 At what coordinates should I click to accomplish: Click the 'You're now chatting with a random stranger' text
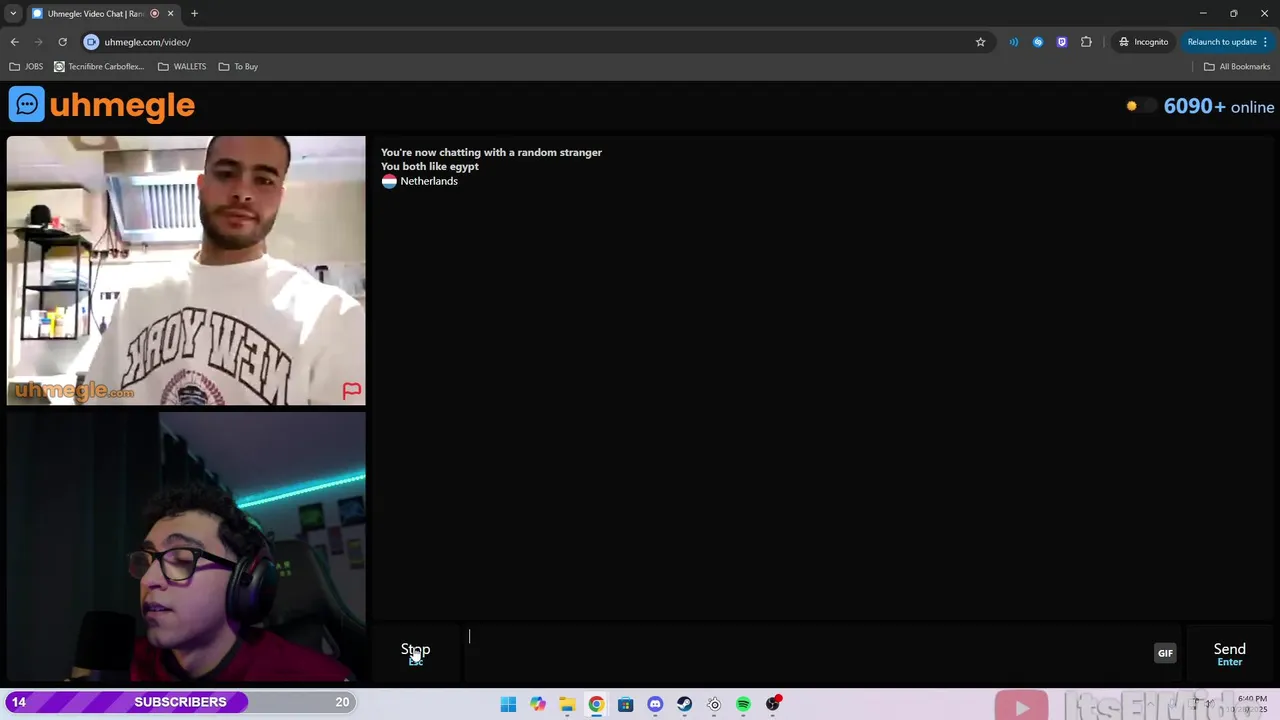[491, 152]
